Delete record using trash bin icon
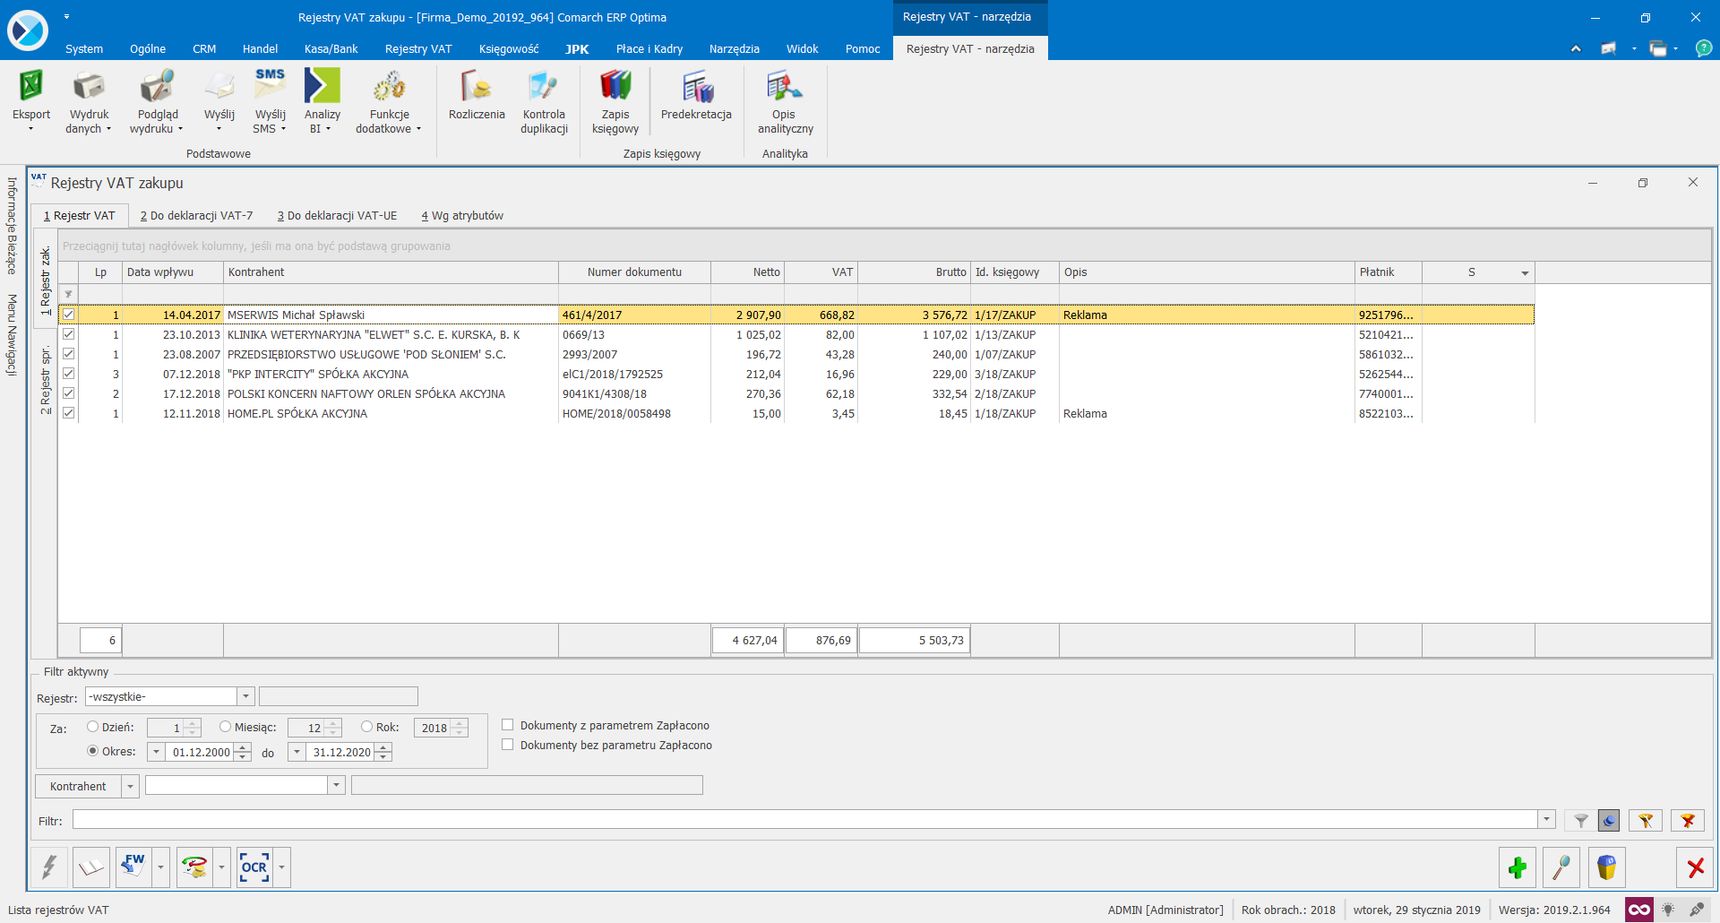 pos(1606,867)
